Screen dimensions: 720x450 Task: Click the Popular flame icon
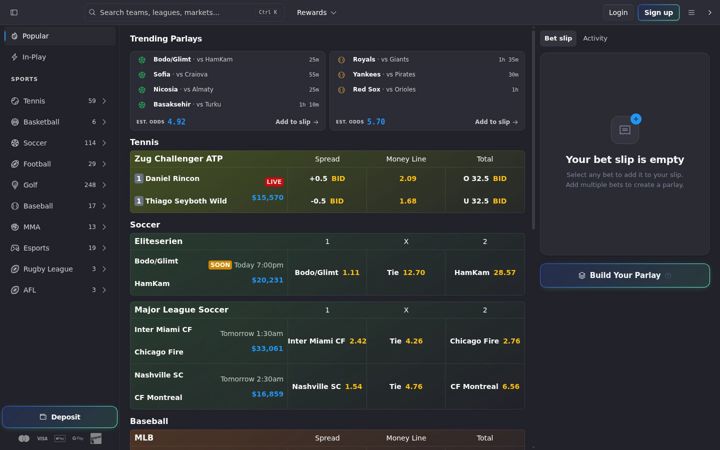coord(14,36)
